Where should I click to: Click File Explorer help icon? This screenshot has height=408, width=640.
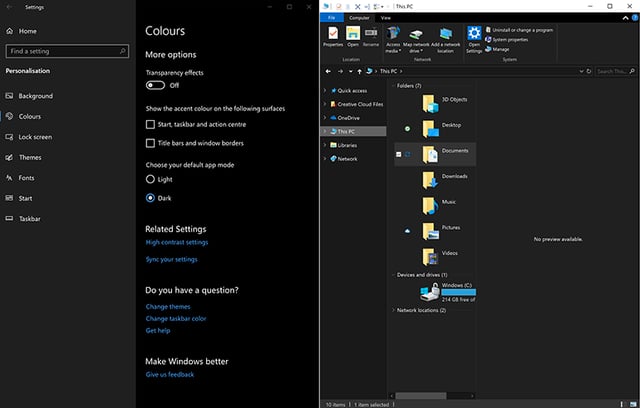point(635,18)
